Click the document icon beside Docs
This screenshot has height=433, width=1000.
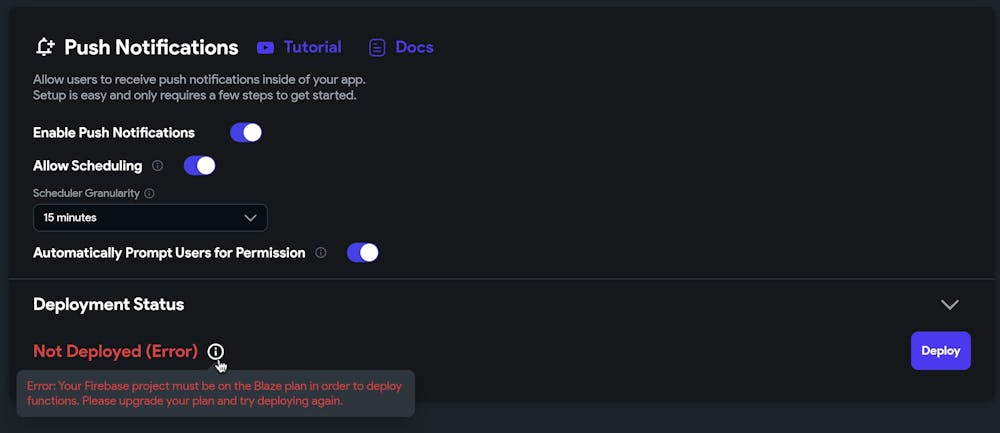(x=377, y=47)
